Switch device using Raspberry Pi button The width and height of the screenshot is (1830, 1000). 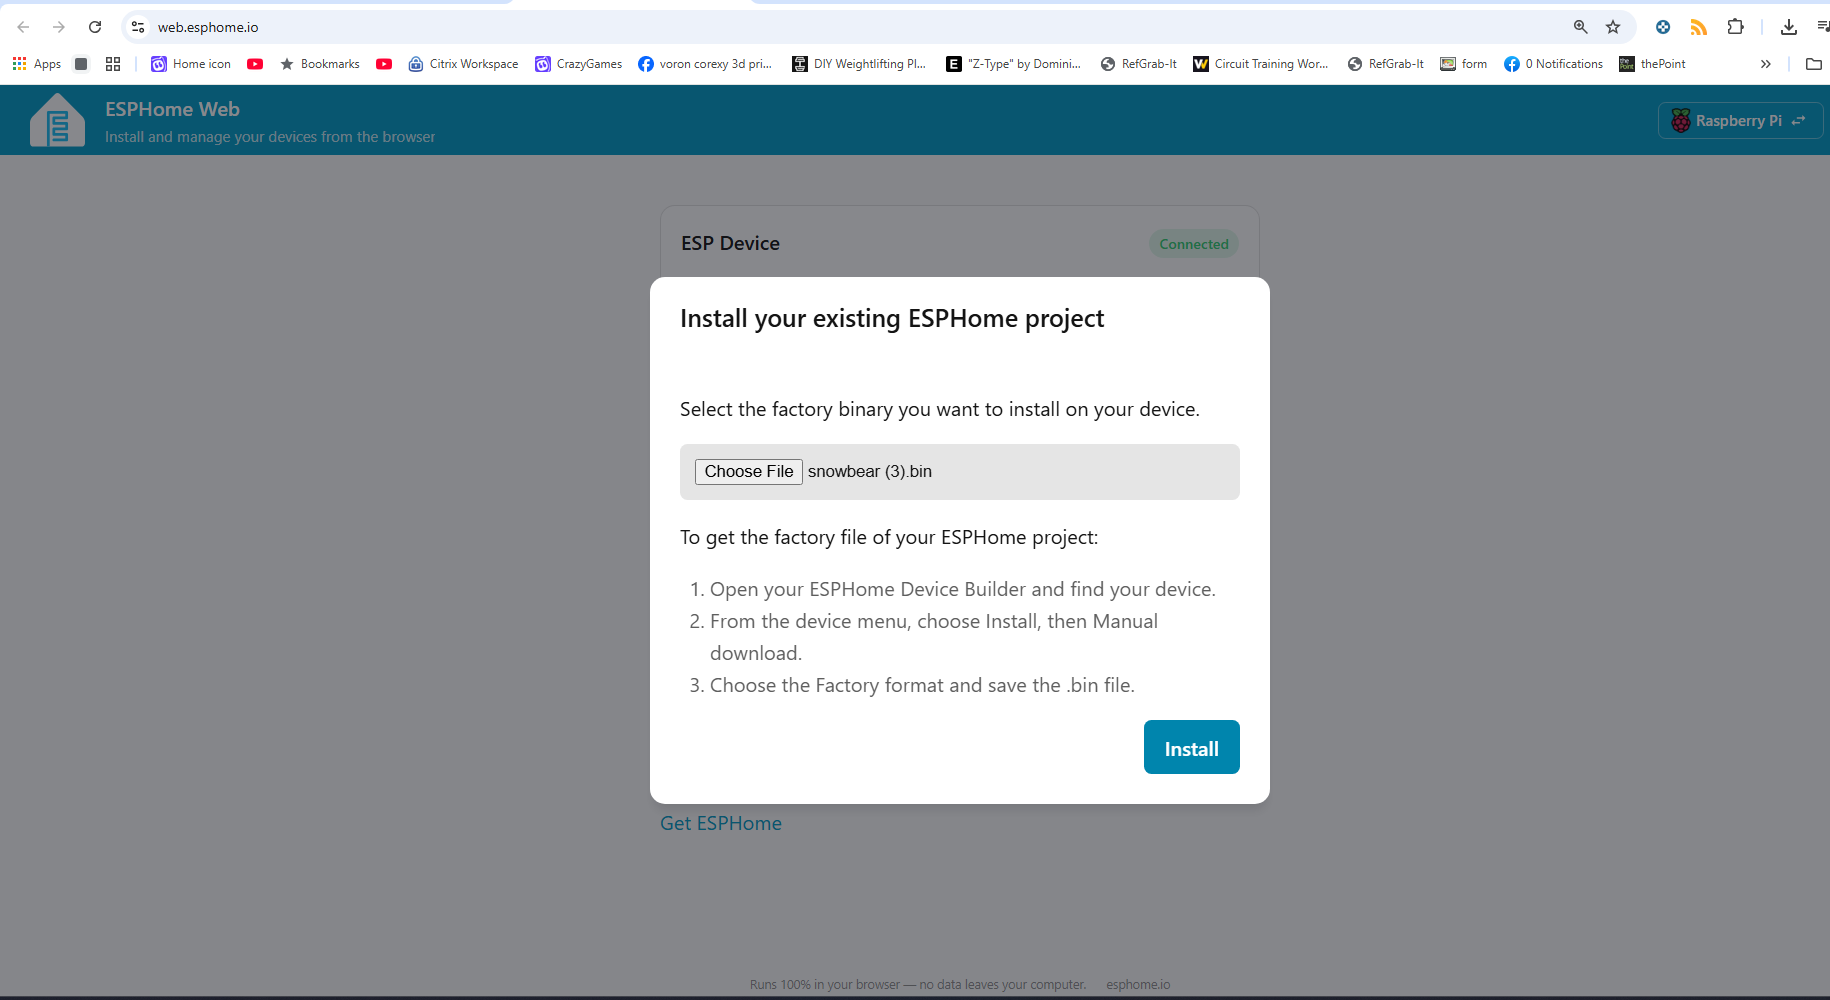click(1740, 121)
